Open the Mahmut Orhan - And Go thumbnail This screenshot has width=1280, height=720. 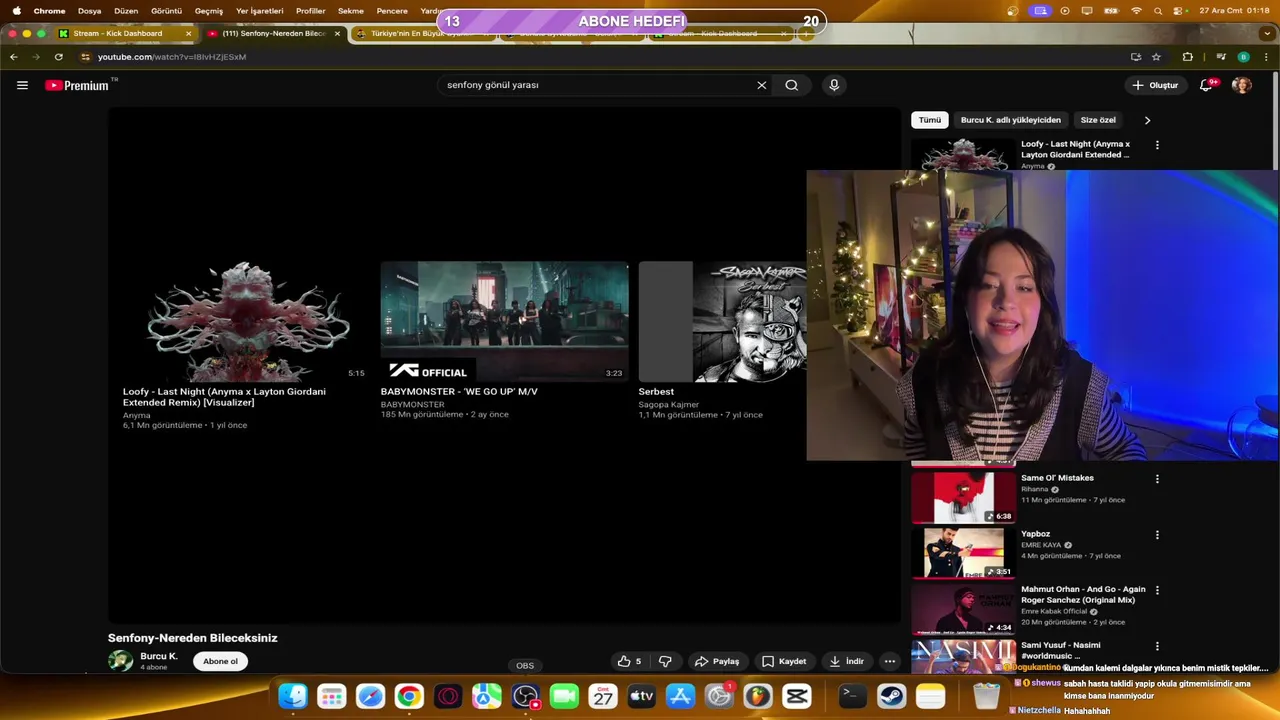(x=963, y=608)
